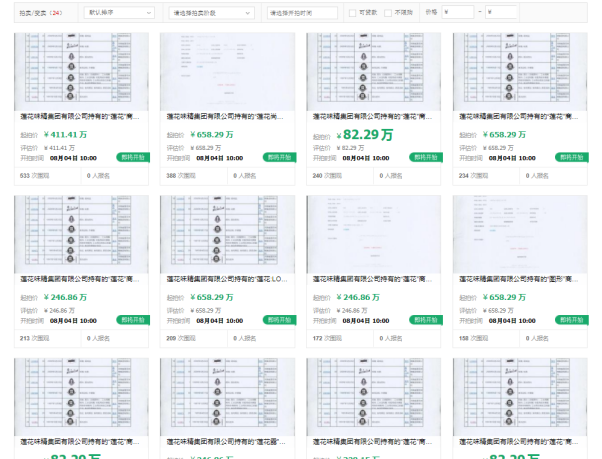The height and width of the screenshot is (459, 602).
Task: Click the 209 次围观 view count
Action: [181, 338]
